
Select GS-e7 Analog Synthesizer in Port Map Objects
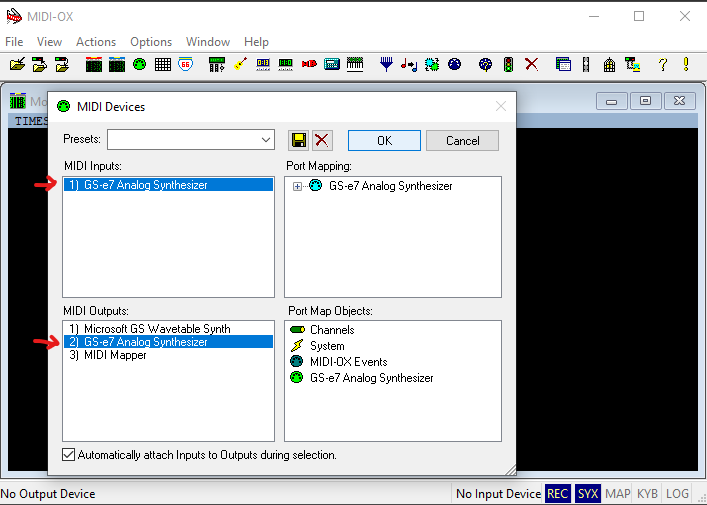coord(362,378)
